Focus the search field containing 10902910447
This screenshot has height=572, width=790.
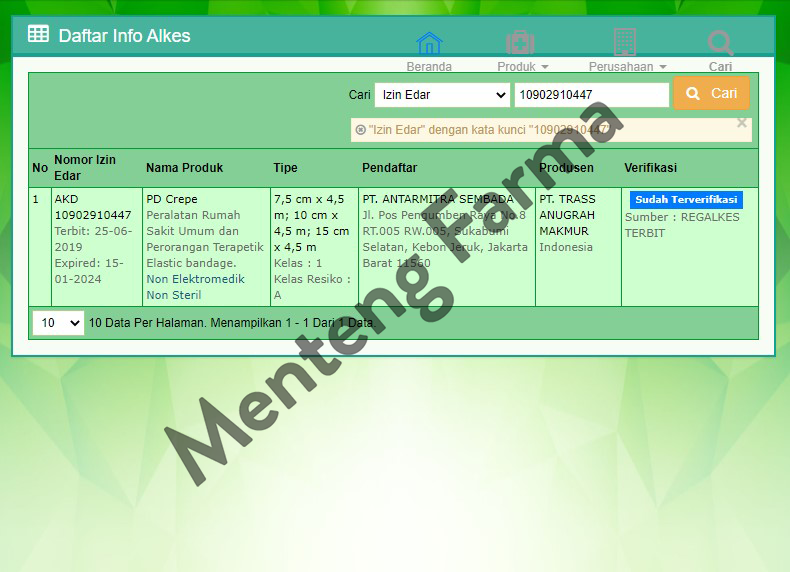591,95
